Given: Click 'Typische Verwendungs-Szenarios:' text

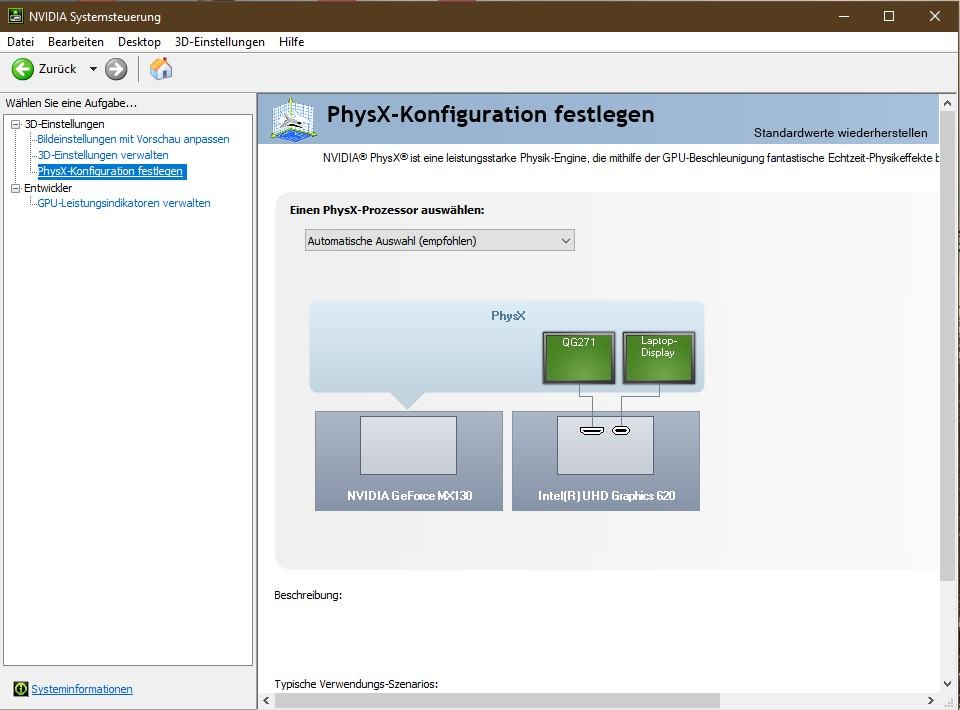Looking at the screenshot, I should point(356,684).
